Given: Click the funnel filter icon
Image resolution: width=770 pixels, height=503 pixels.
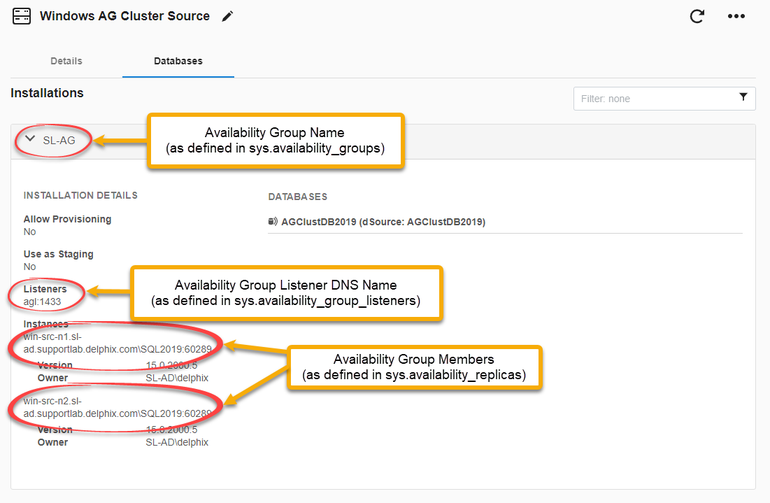Looking at the screenshot, I should click(743, 98).
